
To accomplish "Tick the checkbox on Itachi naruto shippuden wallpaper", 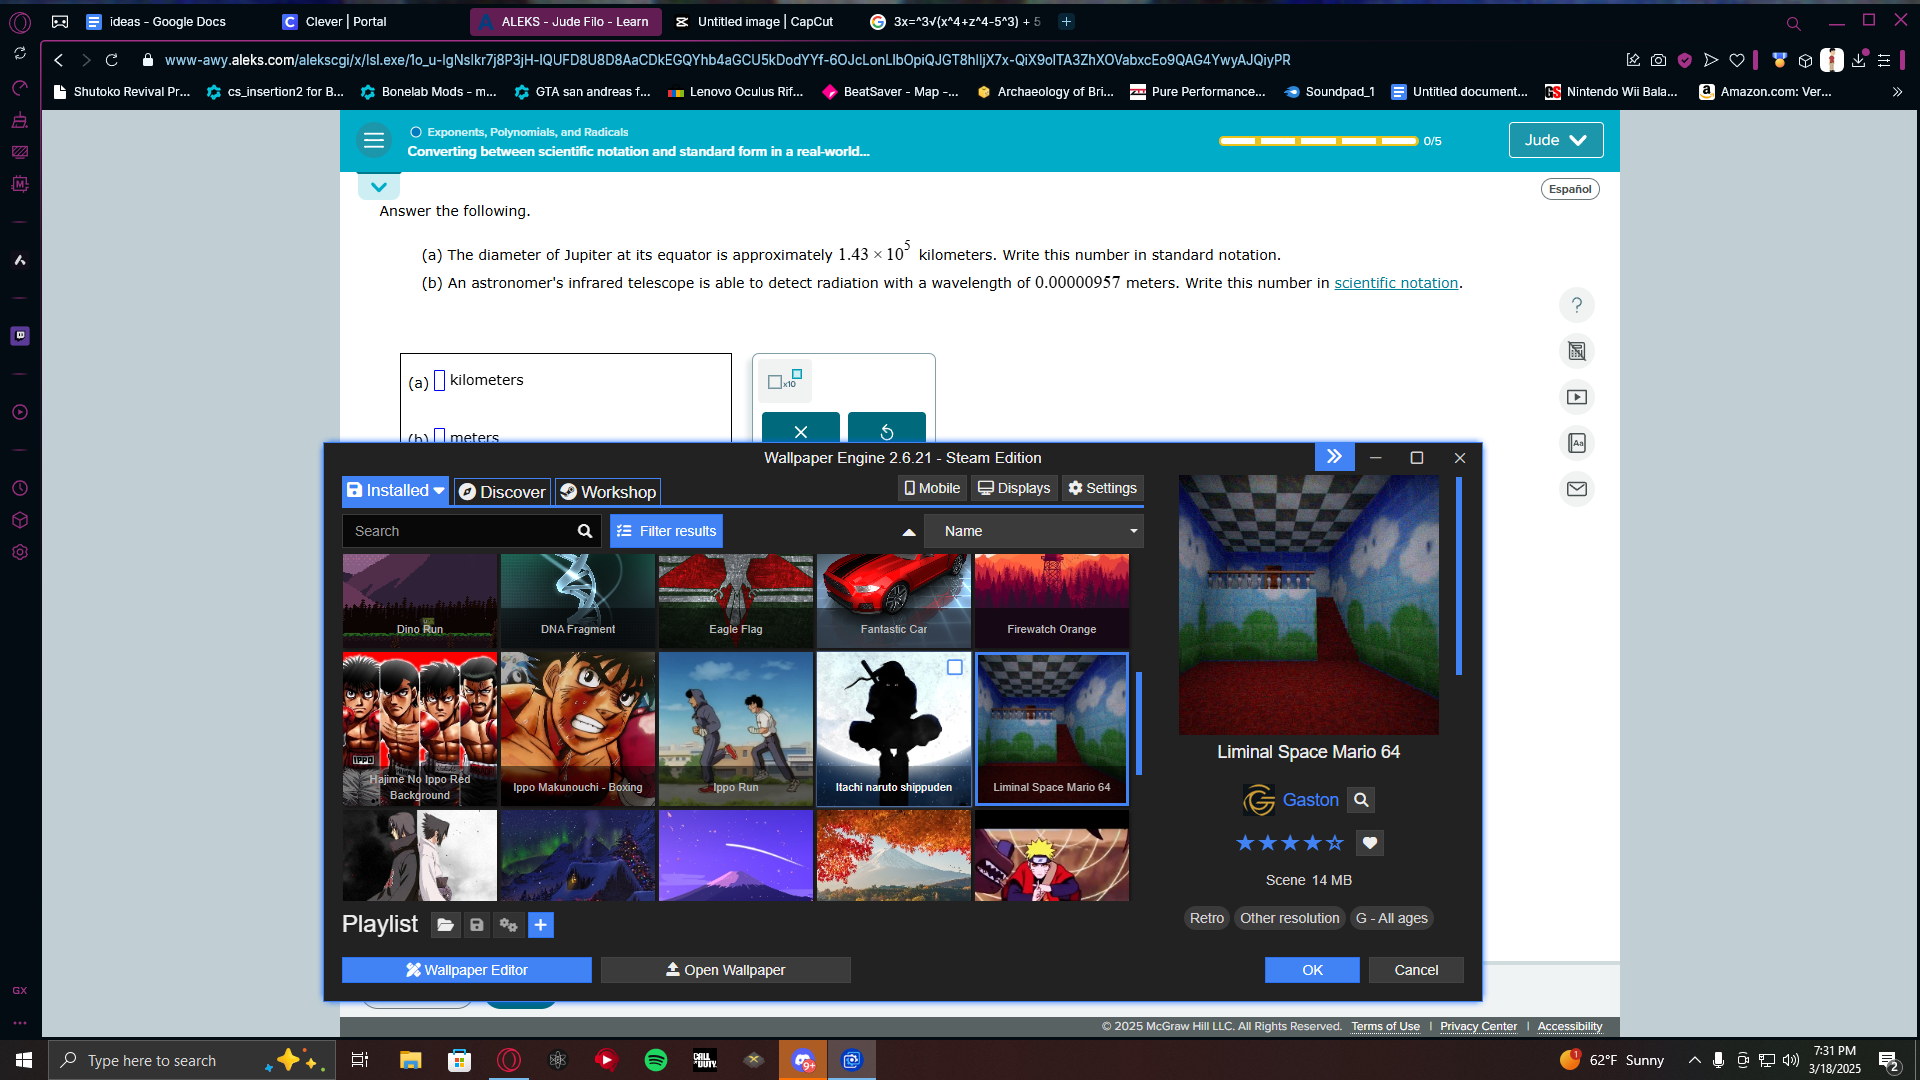I will click(955, 667).
